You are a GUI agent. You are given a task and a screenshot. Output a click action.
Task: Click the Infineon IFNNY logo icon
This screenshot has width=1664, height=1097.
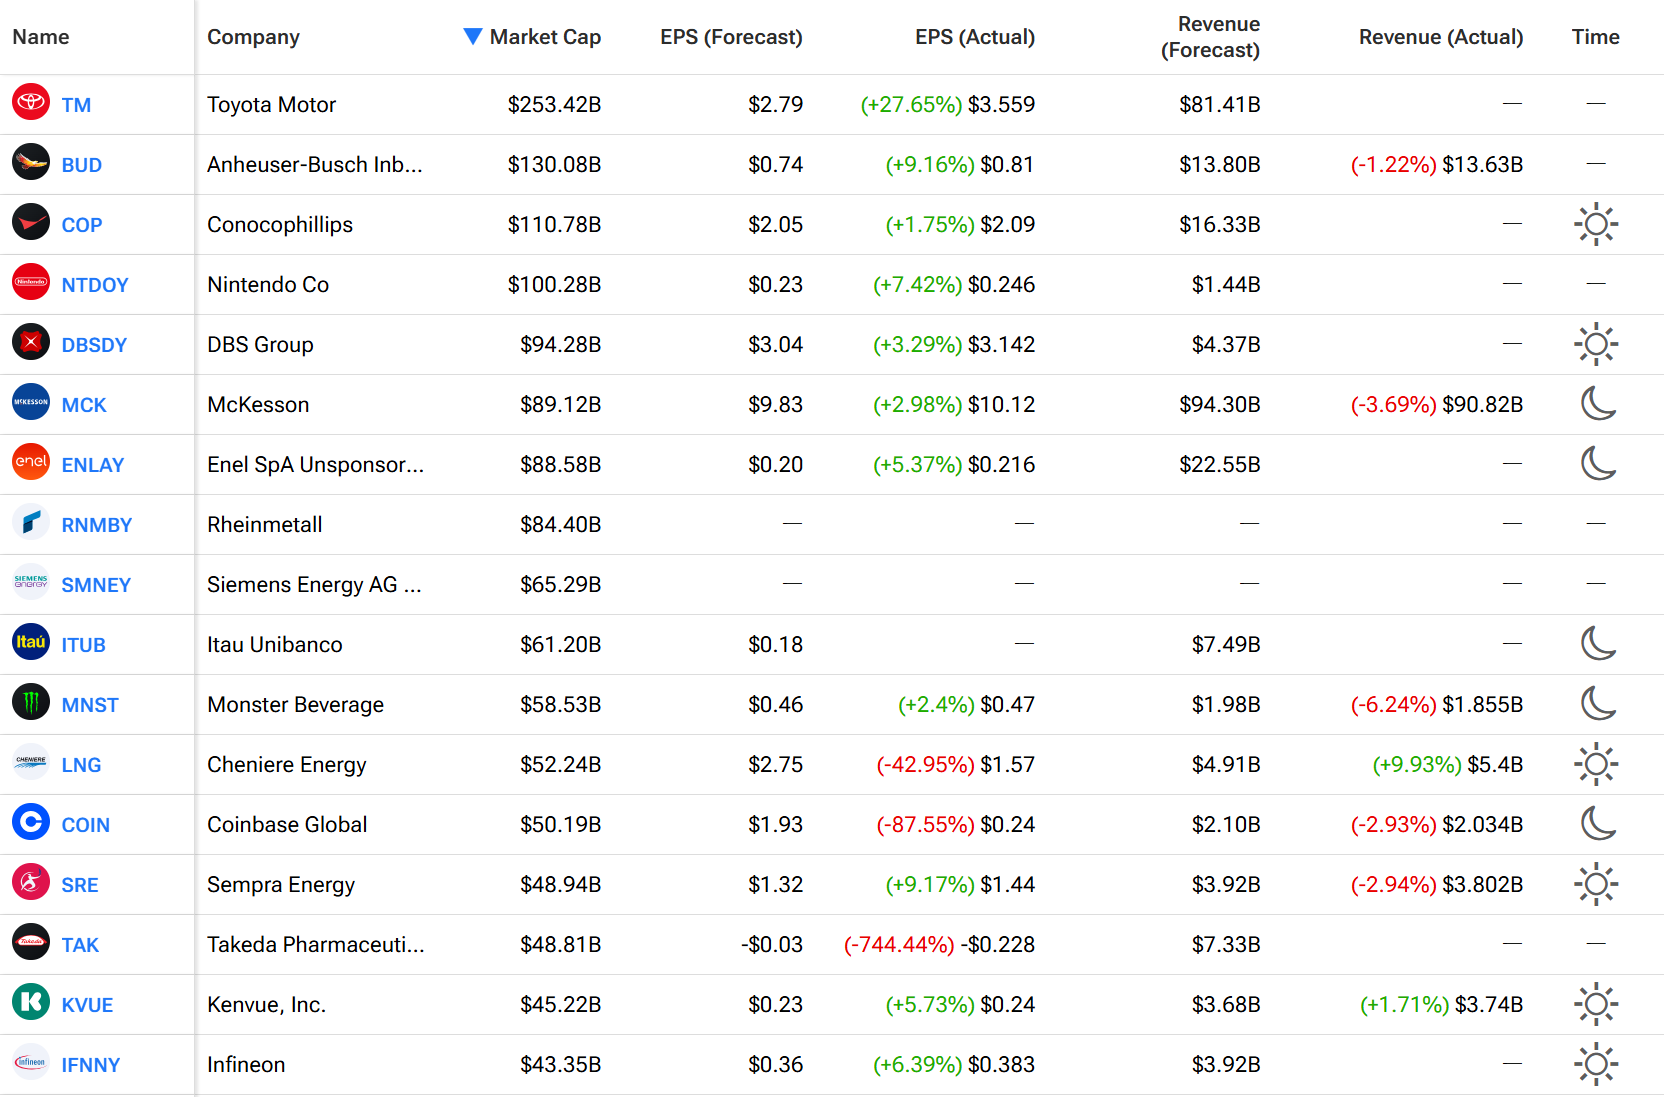pyautogui.click(x=31, y=1062)
